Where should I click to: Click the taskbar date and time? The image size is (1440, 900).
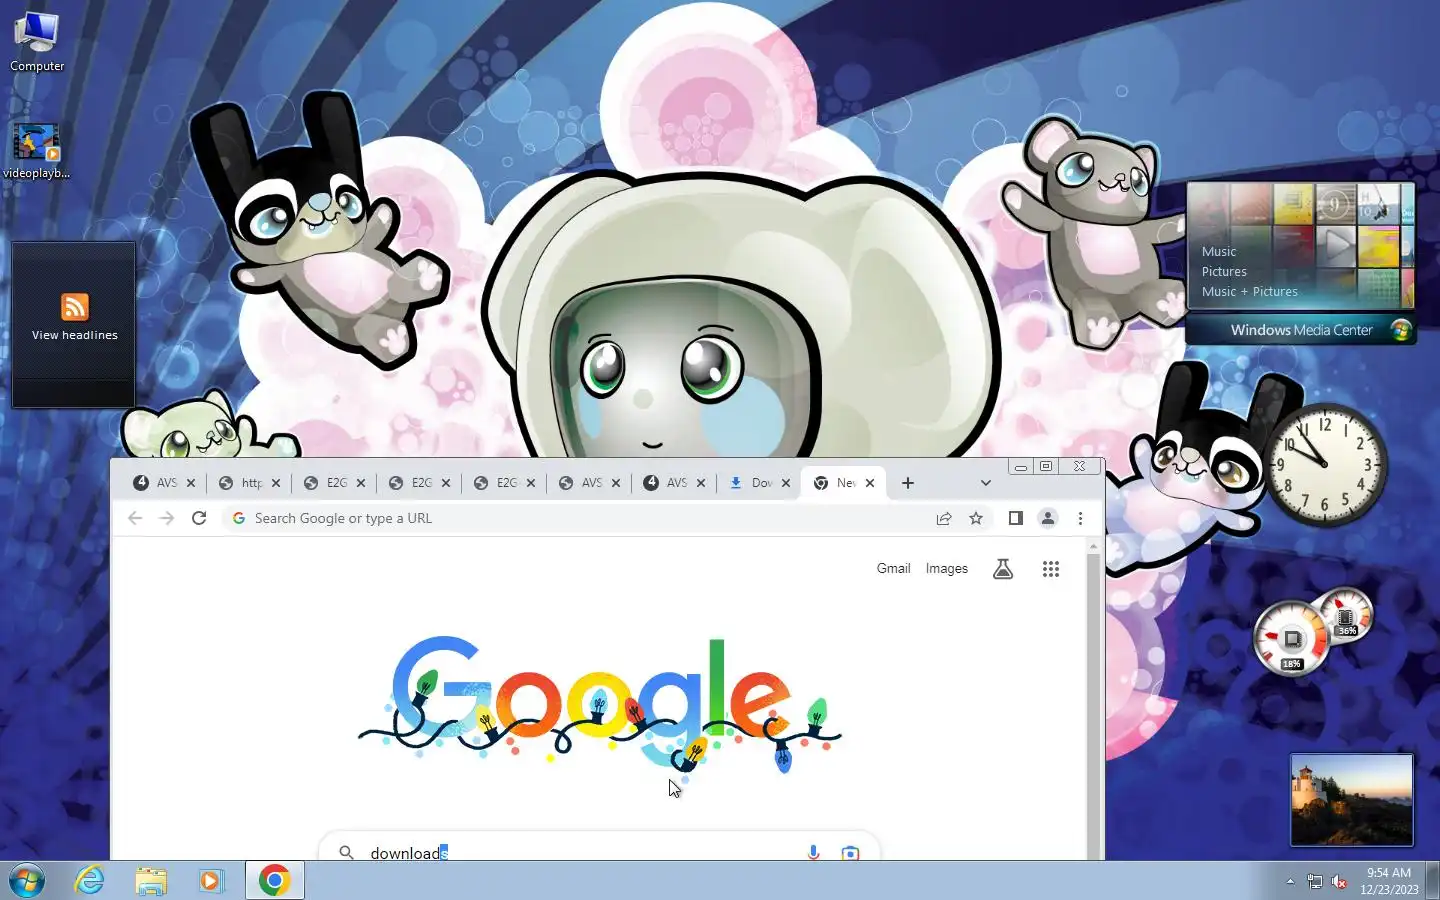[x=1389, y=881]
